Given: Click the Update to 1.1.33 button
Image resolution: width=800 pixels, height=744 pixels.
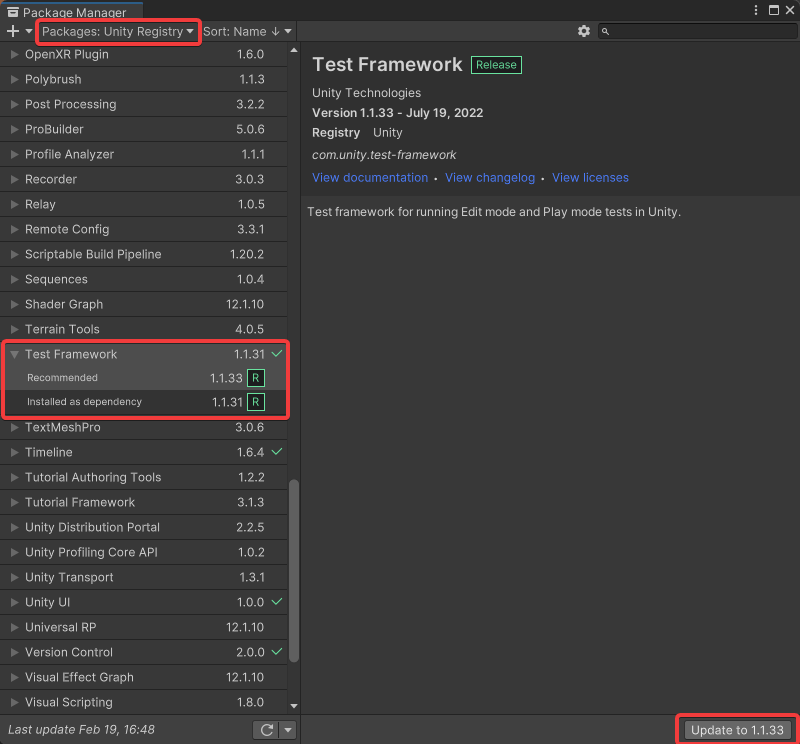Looking at the screenshot, I should click(x=737, y=729).
